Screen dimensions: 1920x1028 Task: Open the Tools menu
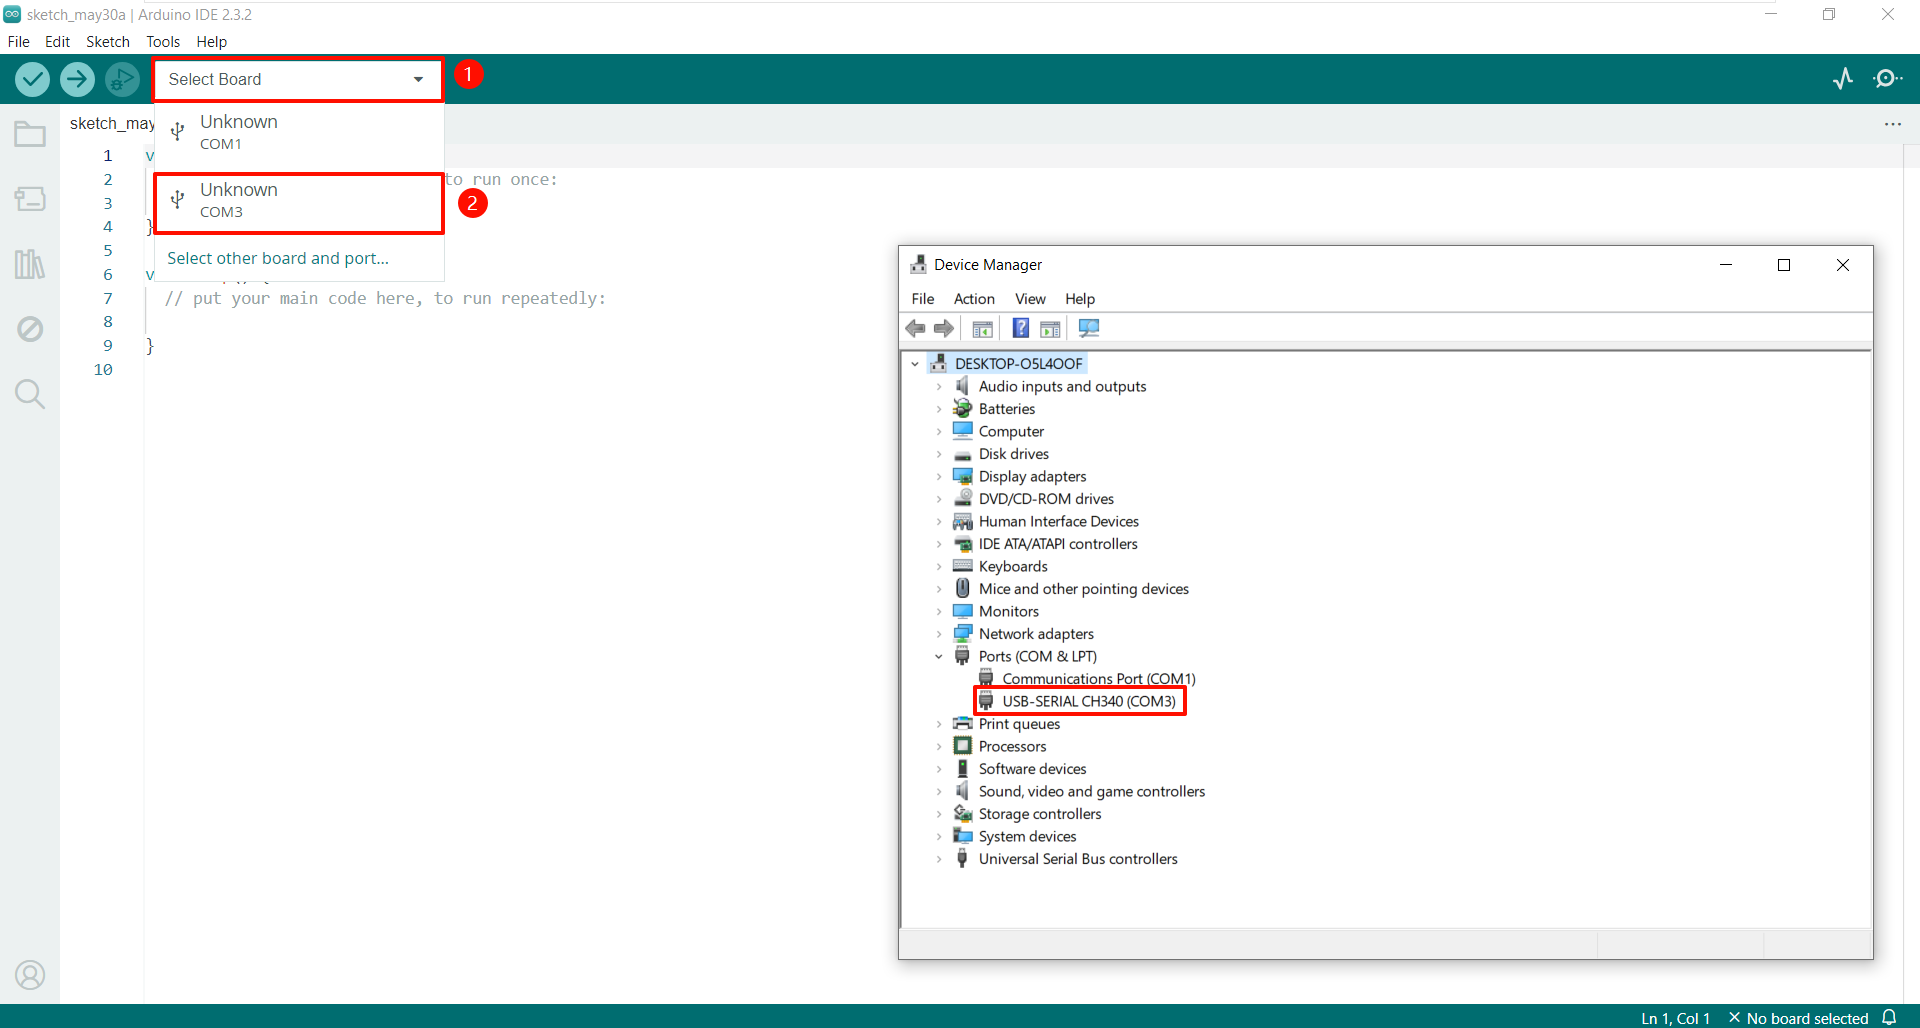pyautogui.click(x=163, y=42)
